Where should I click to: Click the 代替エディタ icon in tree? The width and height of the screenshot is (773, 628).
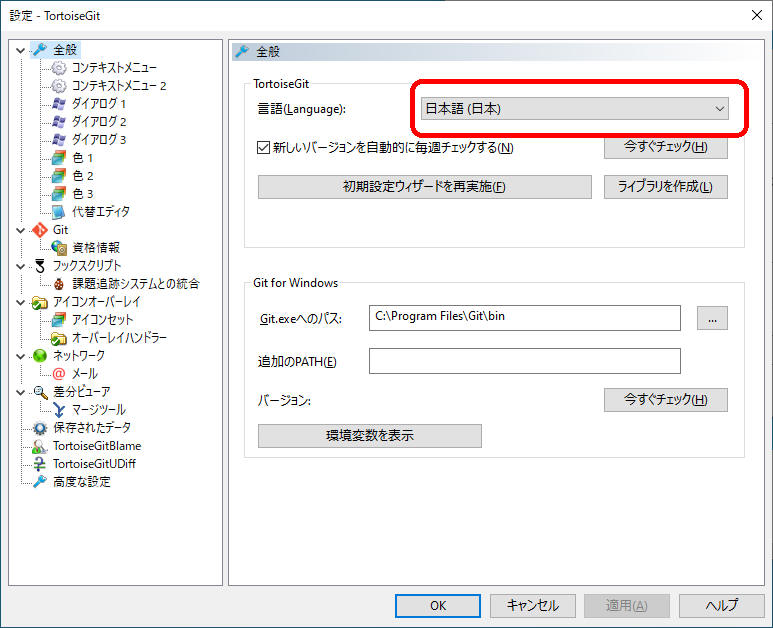click(59, 212)
